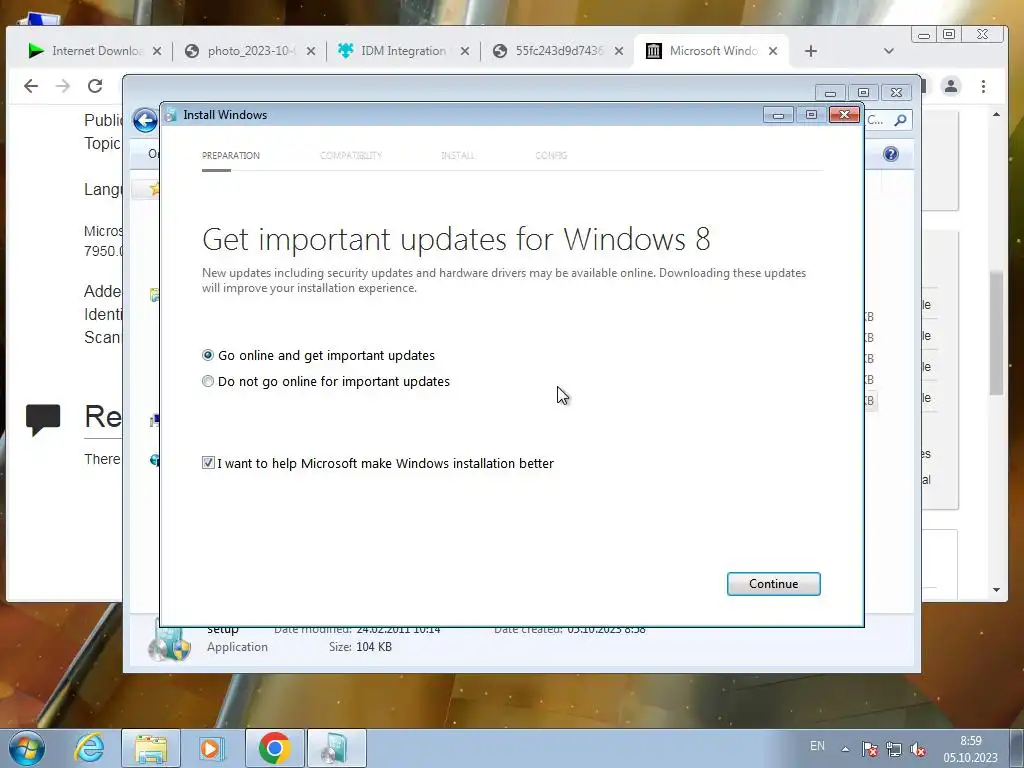
Task: Click the Continue button
Action: [x=773, y=584]
